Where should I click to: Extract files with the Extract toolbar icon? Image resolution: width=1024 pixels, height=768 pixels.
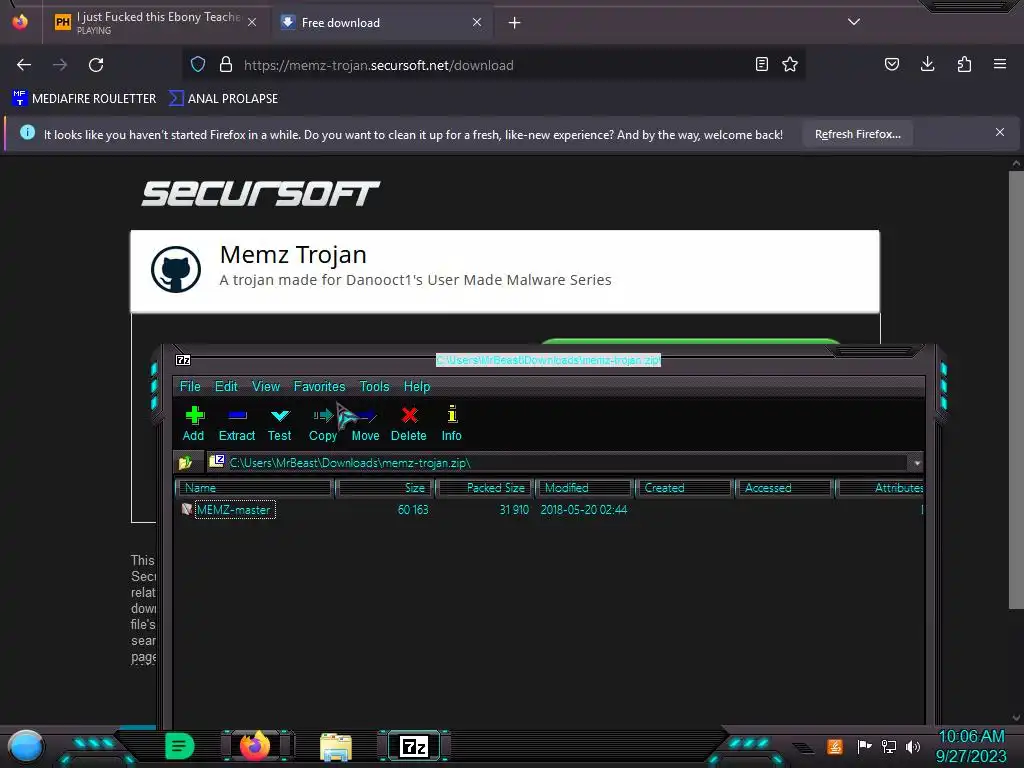point(236,424)
